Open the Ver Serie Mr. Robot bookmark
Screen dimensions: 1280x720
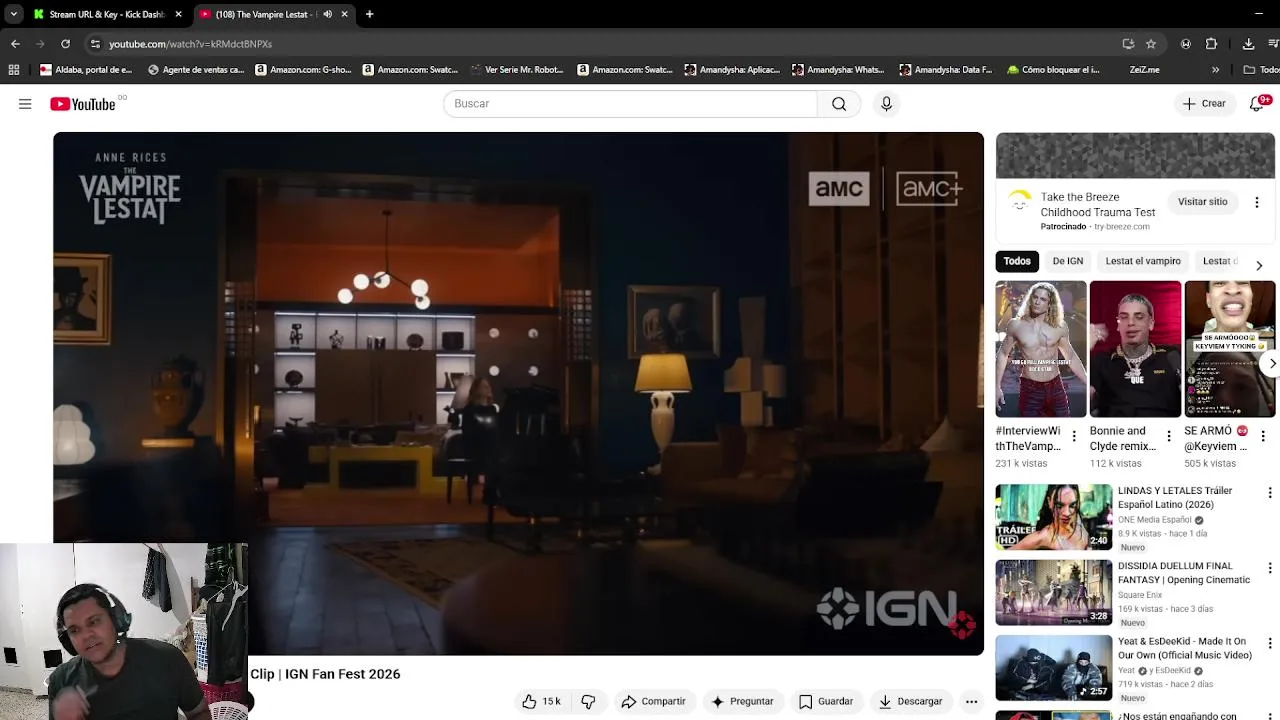click(516, 70)
